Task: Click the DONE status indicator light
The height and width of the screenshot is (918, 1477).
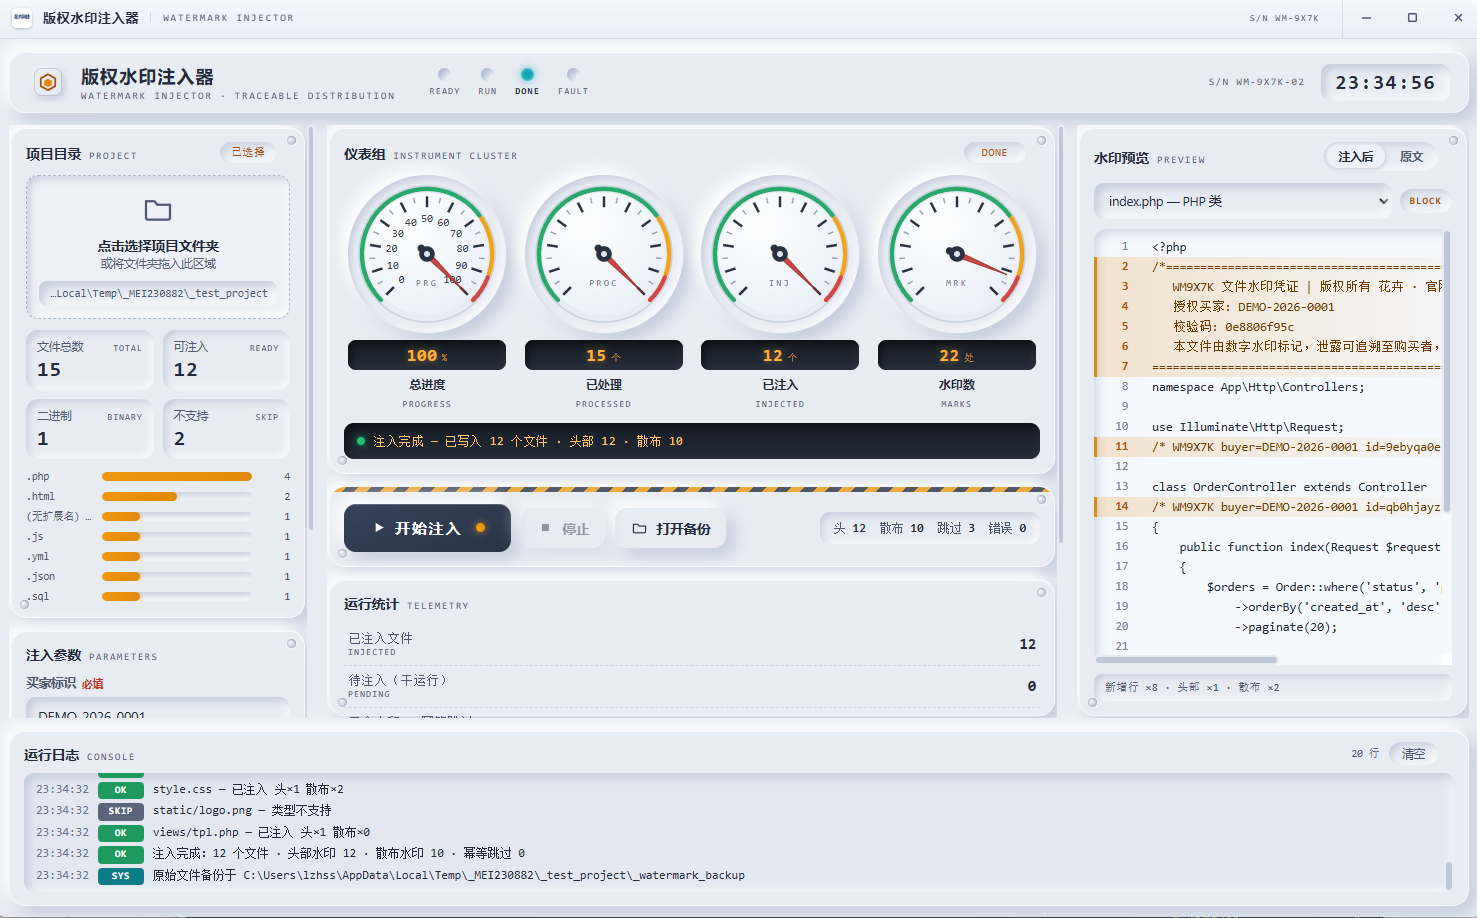Action: (x=527, y=74)
